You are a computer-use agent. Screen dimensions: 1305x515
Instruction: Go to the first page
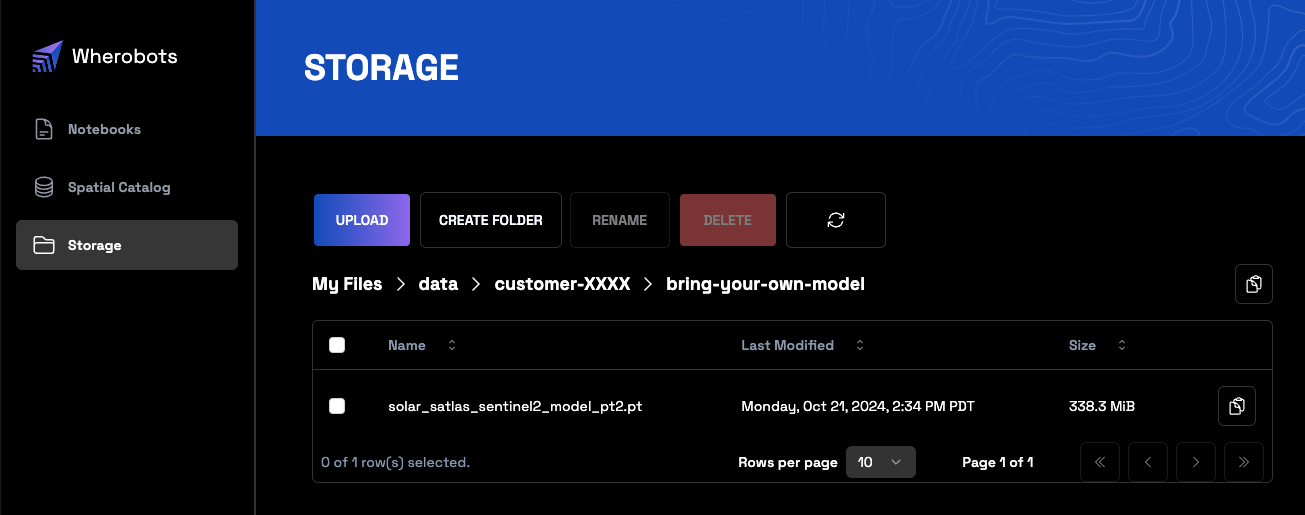(x=1100, y=462)
